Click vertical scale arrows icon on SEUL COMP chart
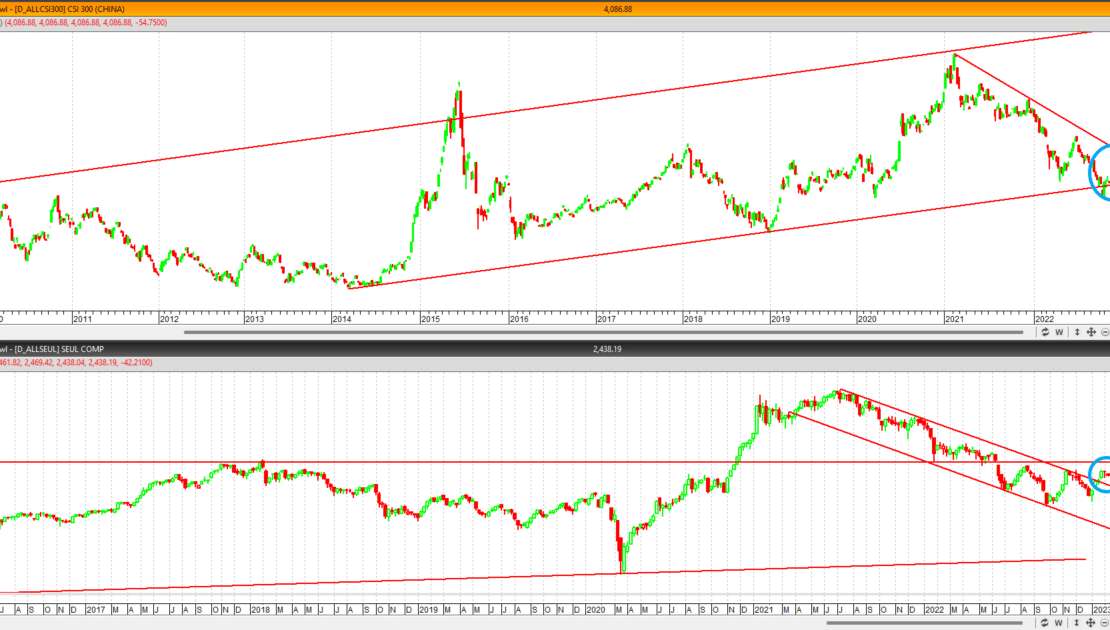 tap(1077, 623)
